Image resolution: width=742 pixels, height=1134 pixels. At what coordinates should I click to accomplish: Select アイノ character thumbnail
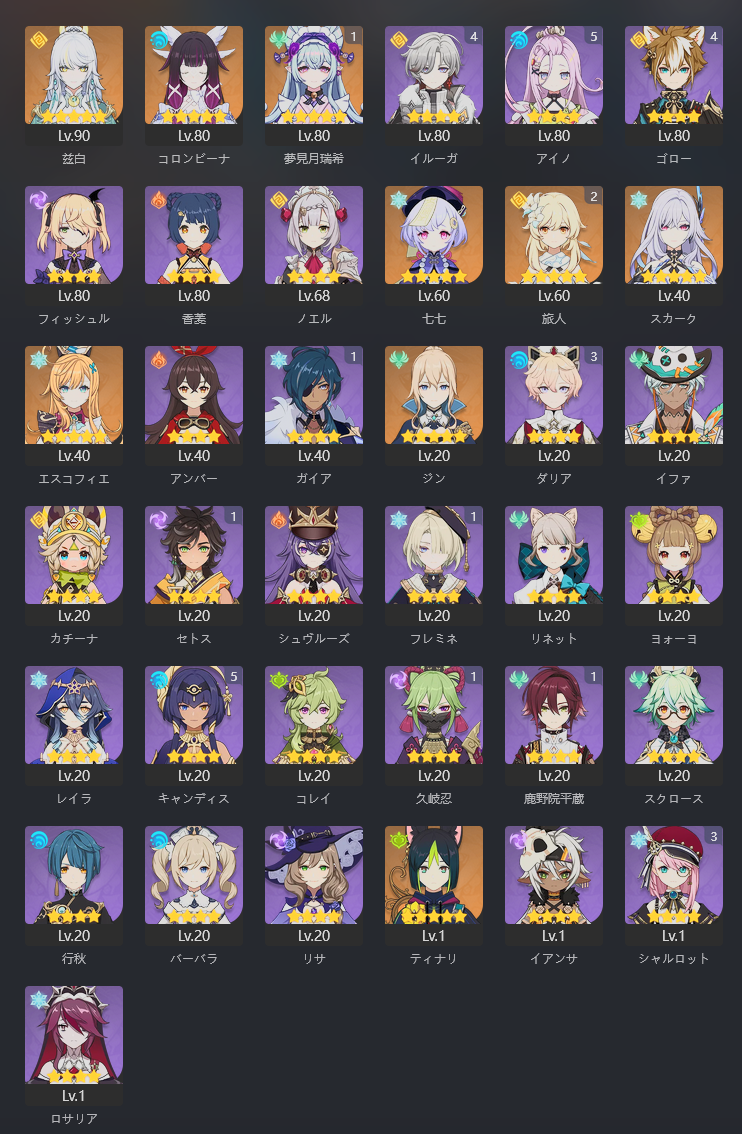tap(554, 75)
